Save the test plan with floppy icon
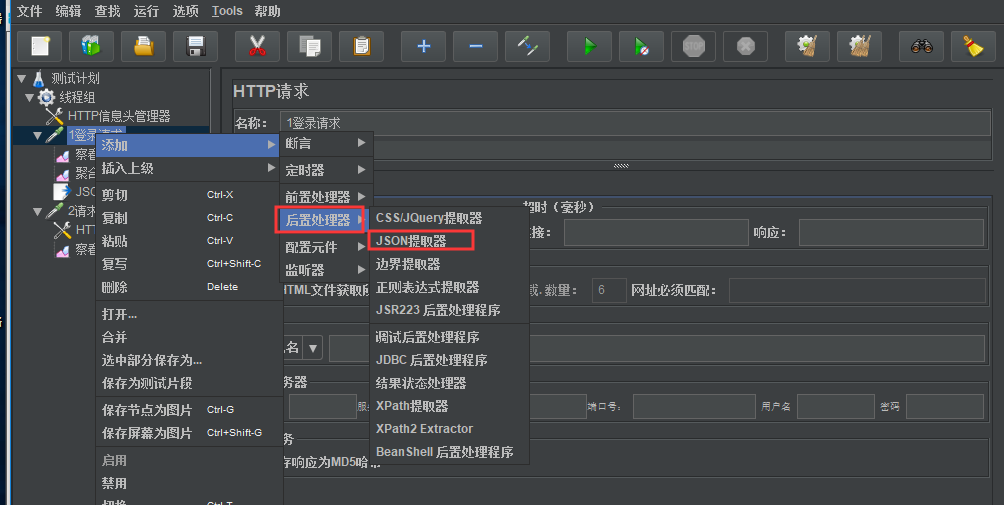This screenshot has width=1004, height=505. (195, 46)
